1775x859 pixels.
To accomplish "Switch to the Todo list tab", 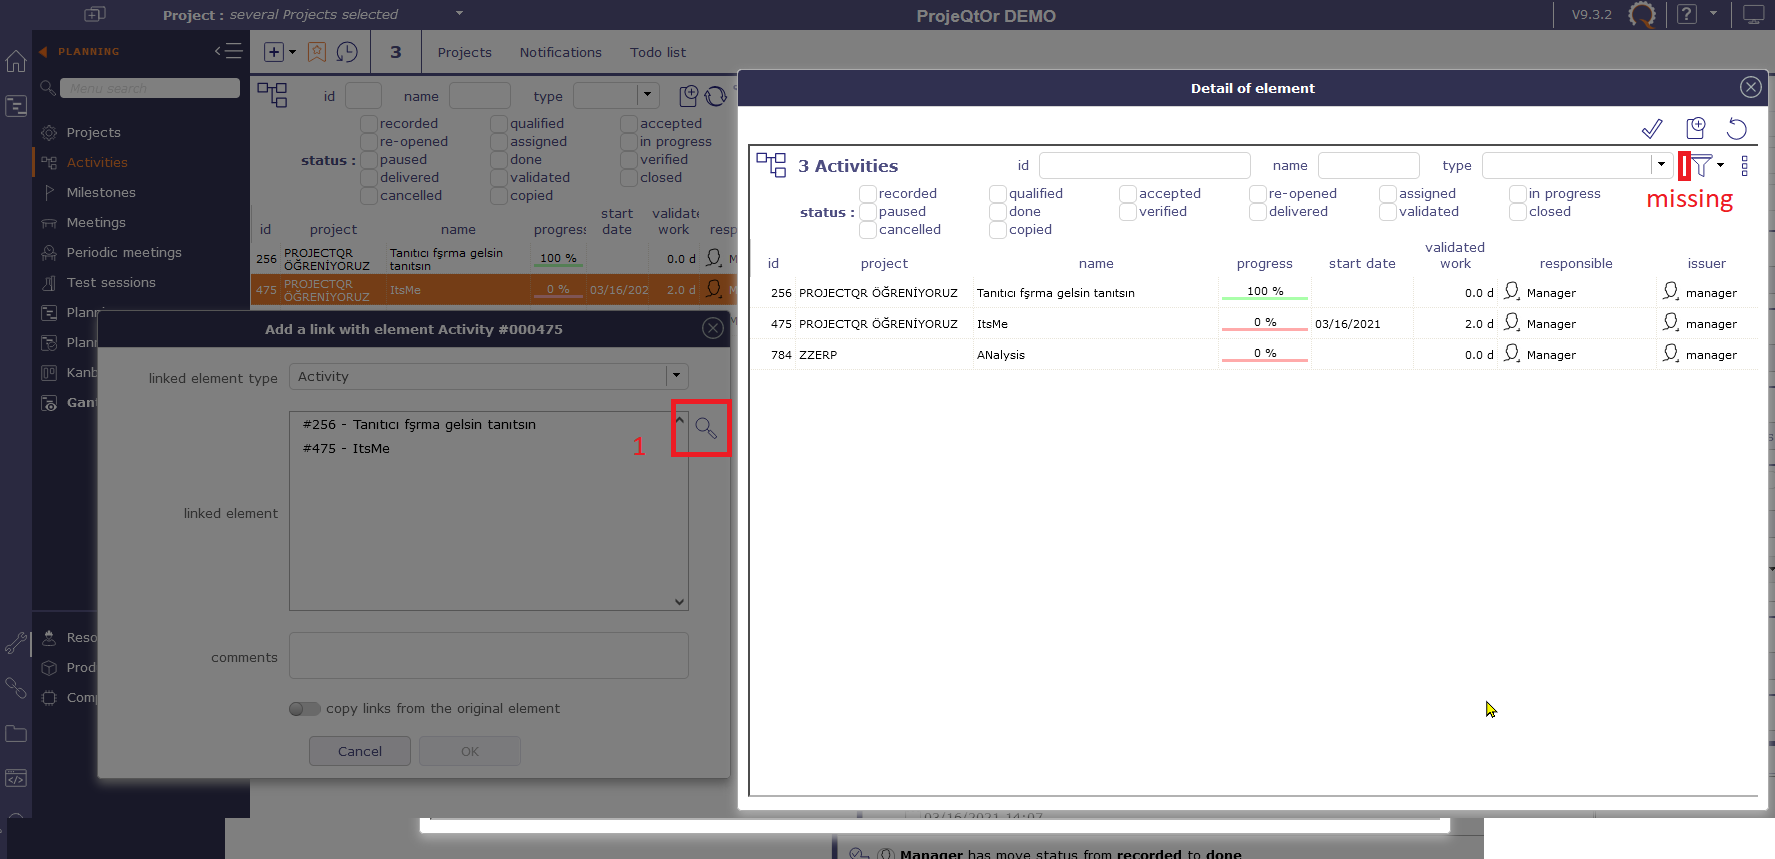I will [x=657, y=52].
